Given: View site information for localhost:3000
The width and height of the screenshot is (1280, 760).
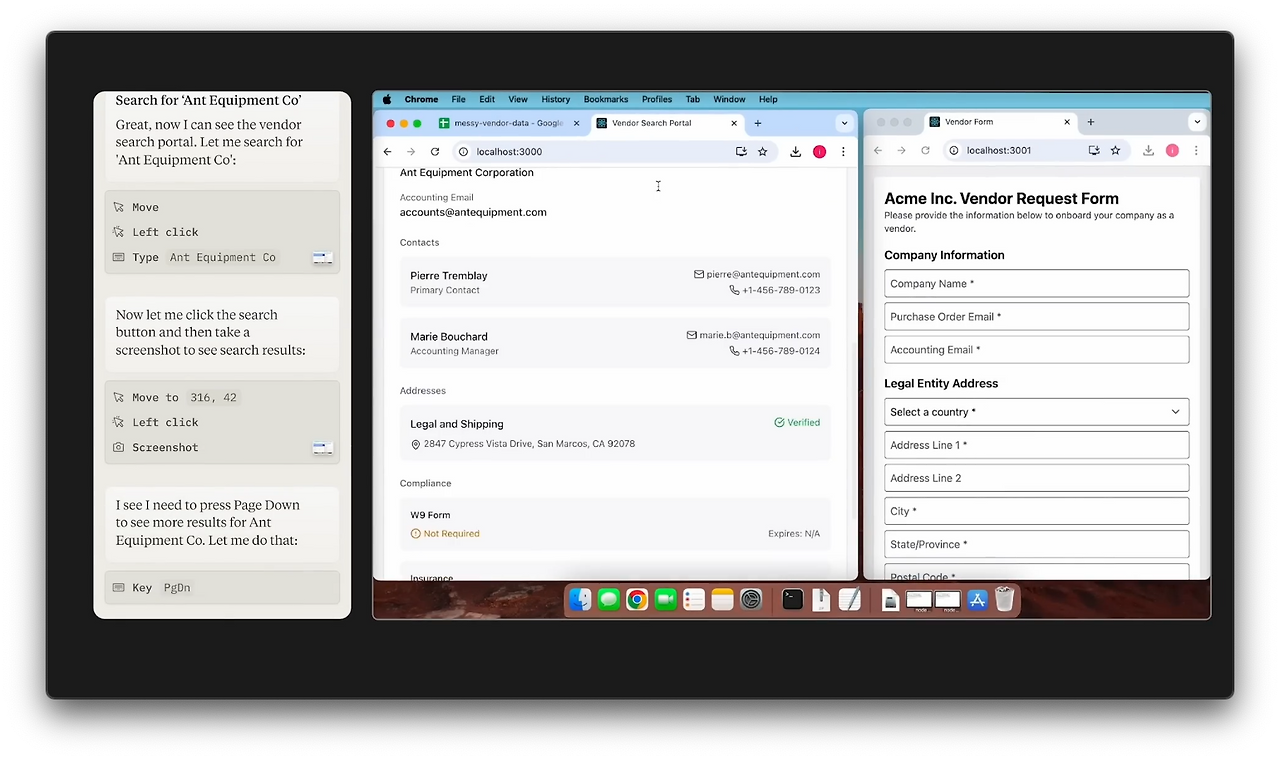Looking at the screenshot, I should (463, 152).
